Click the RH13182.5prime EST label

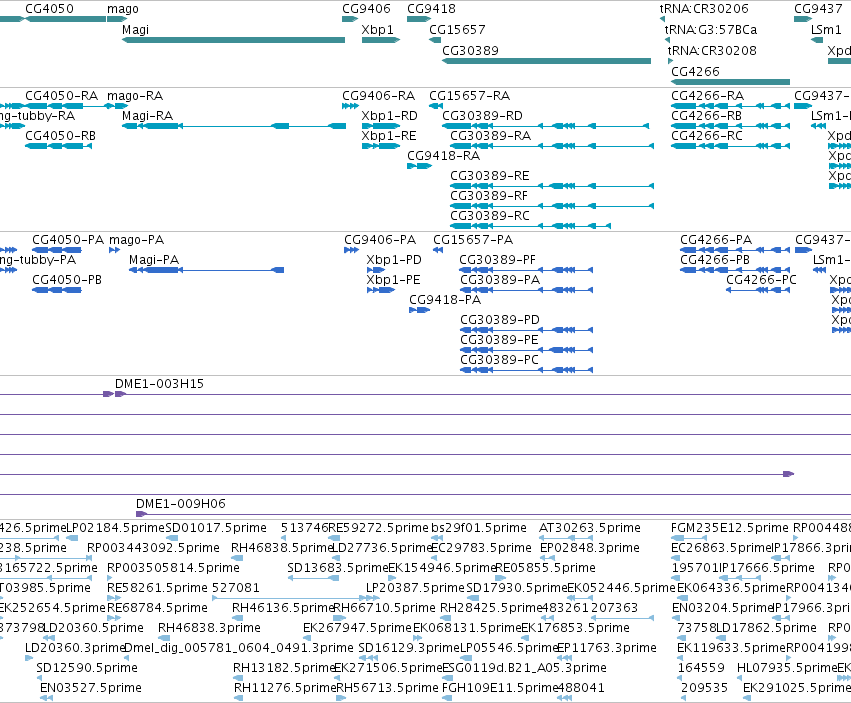click(x=283, y=668)
